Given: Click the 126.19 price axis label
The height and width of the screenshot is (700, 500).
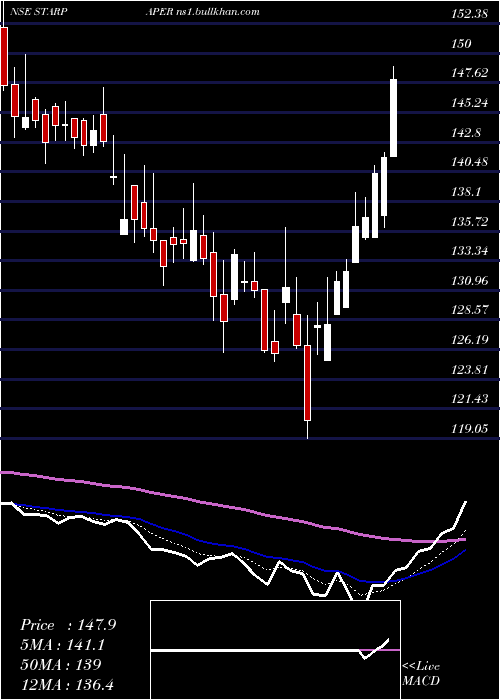Looking at the screenshot, I should (x=470, y=340).
